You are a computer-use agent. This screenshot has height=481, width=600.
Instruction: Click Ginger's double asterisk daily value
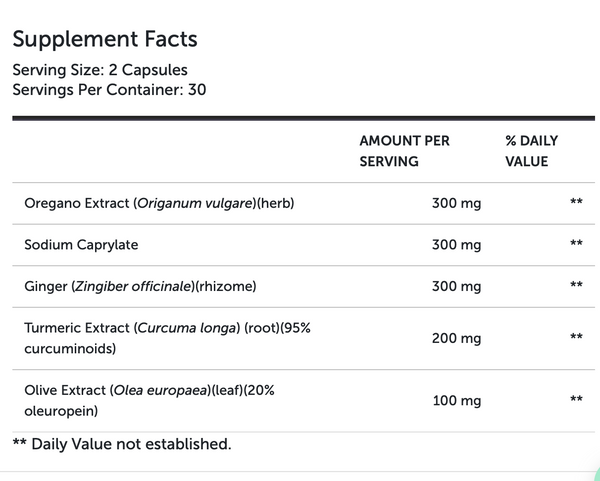point(576,285)
